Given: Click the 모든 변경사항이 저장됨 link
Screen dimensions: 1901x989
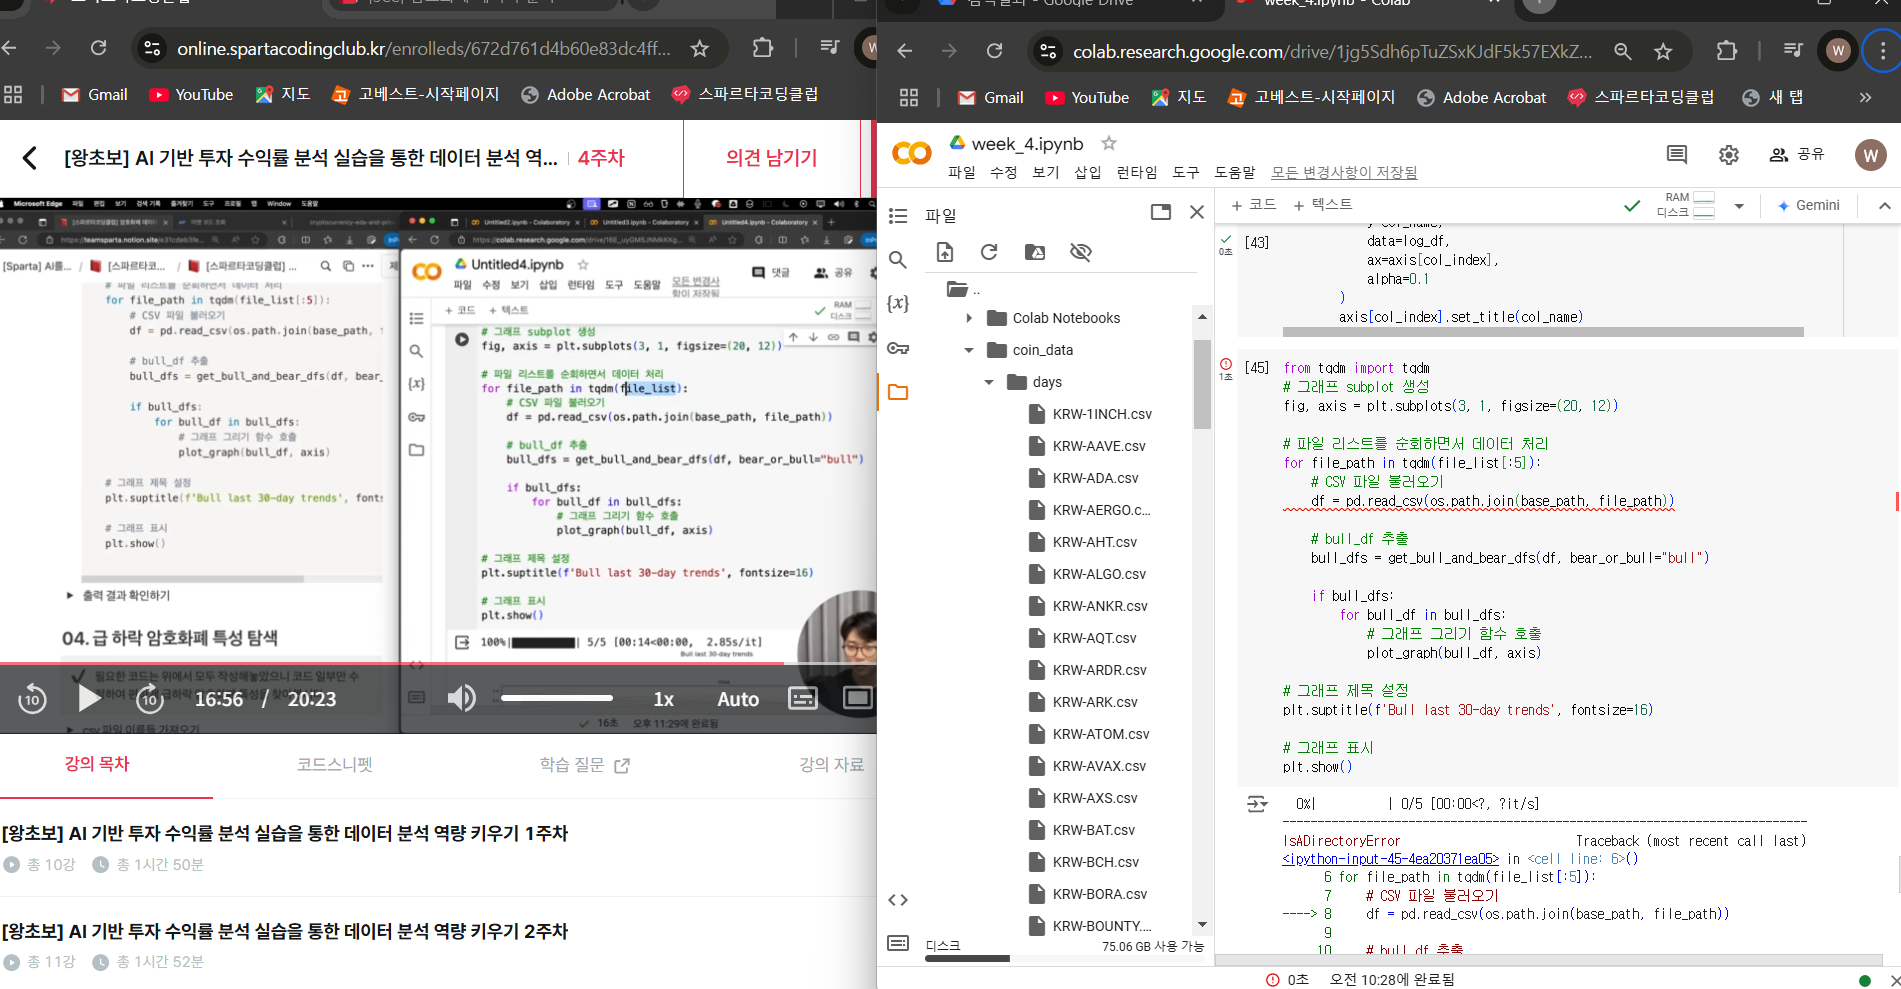Looking at the screenshot, I should pyautogui.click(x=1344, y=172).
